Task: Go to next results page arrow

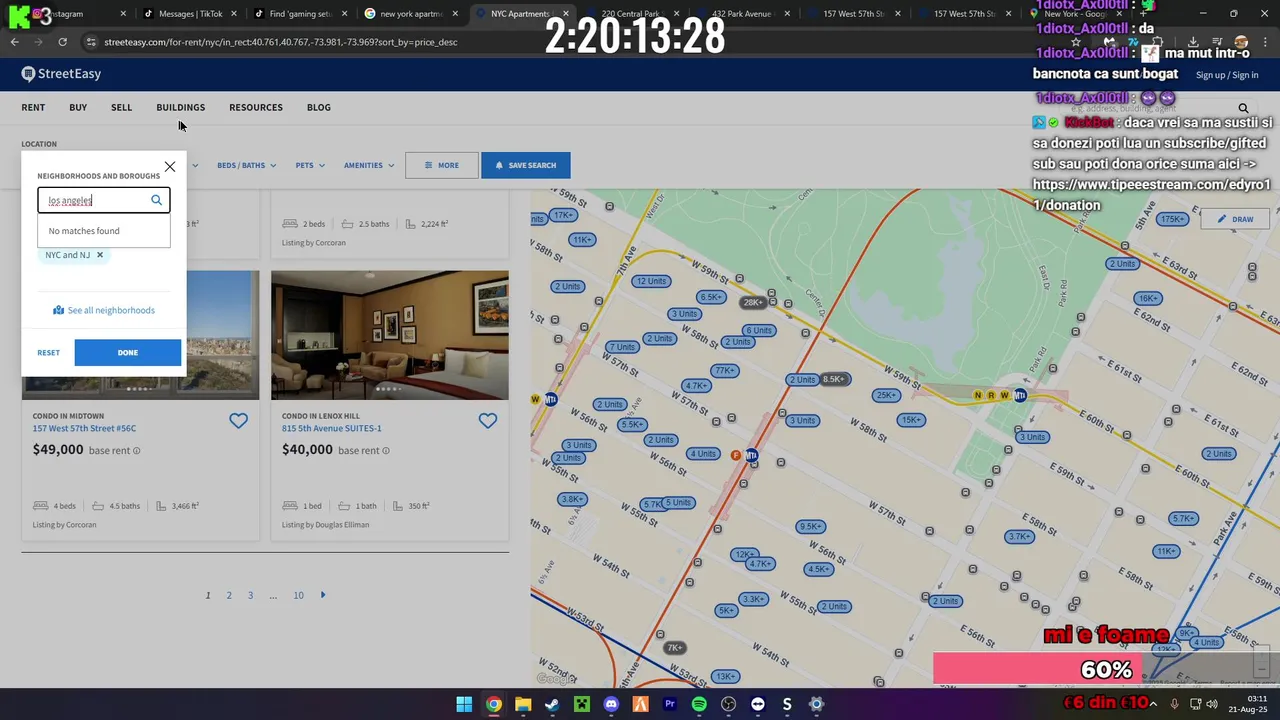Action: 323,595
